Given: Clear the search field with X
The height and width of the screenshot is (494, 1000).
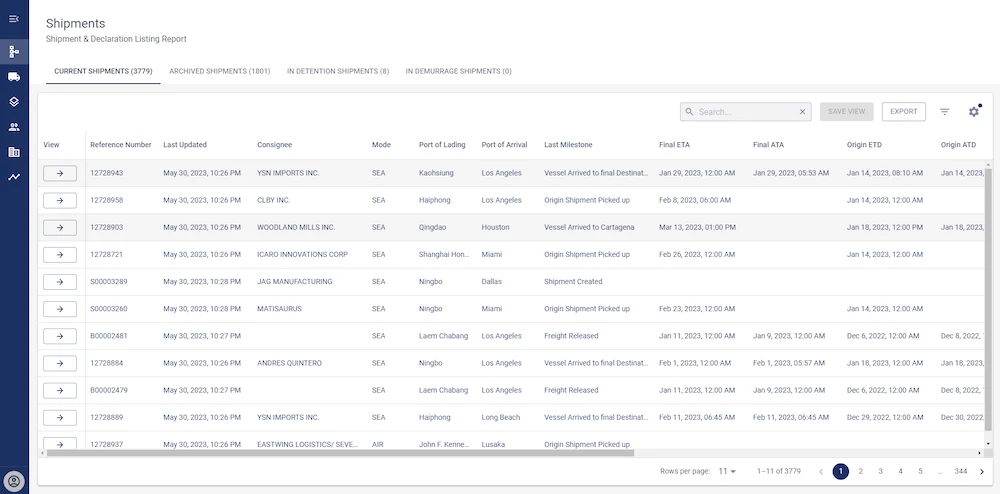Looking at the screenshot, I should coord(802,112).
